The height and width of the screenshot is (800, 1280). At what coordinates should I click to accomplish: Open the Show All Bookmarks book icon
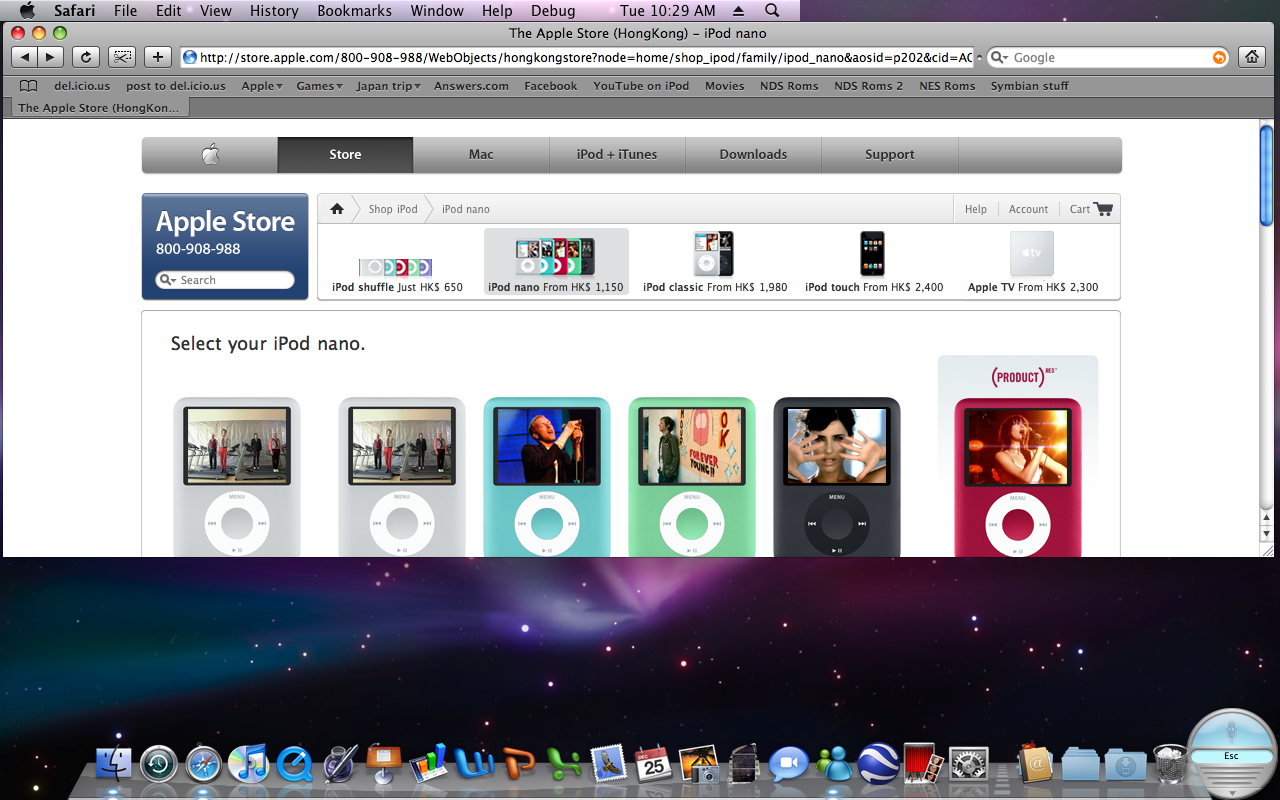pos(29,86)
